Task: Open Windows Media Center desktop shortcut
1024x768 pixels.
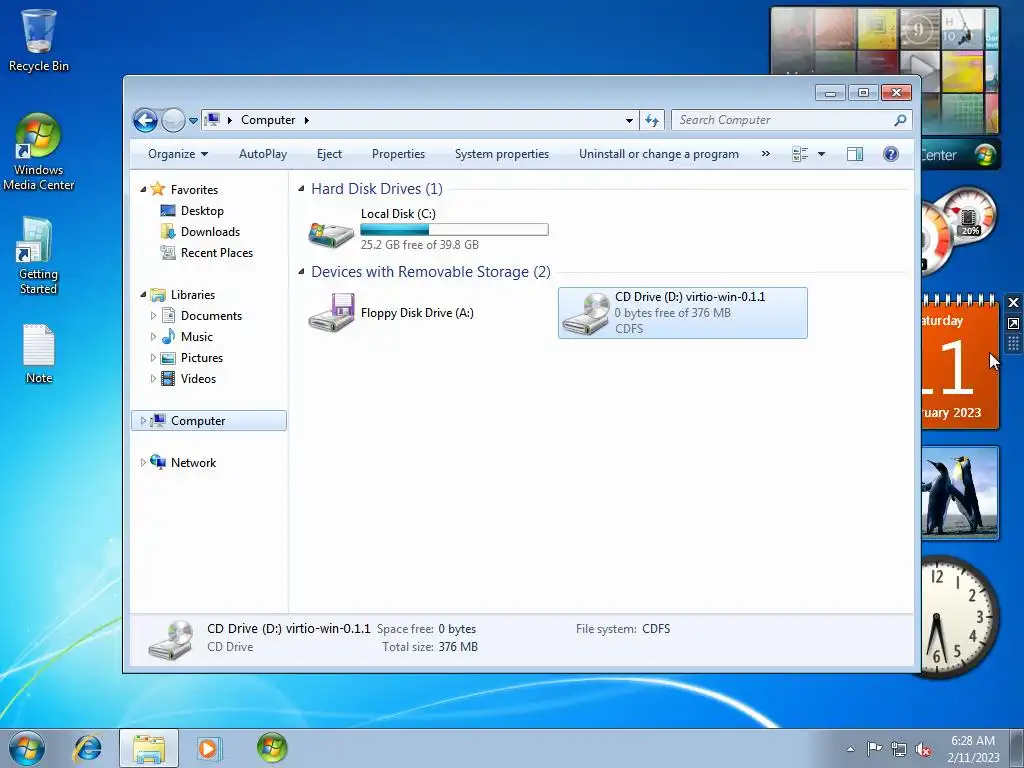Action: pos(39,152)
